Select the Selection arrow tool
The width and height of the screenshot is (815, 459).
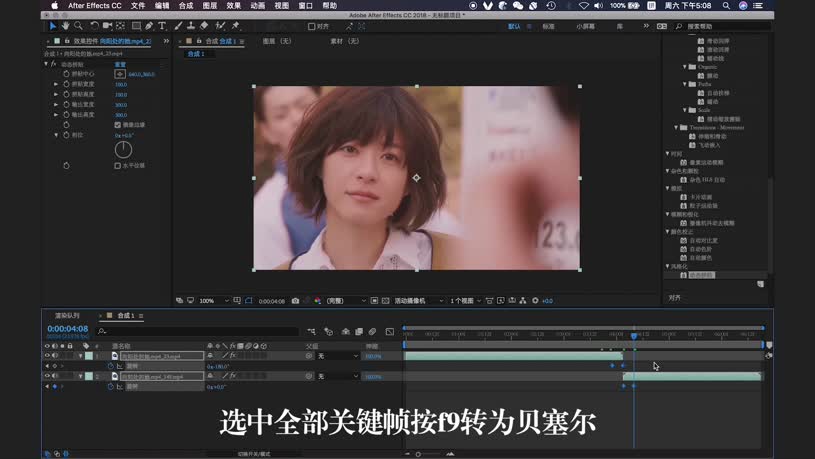coord(52,25)
